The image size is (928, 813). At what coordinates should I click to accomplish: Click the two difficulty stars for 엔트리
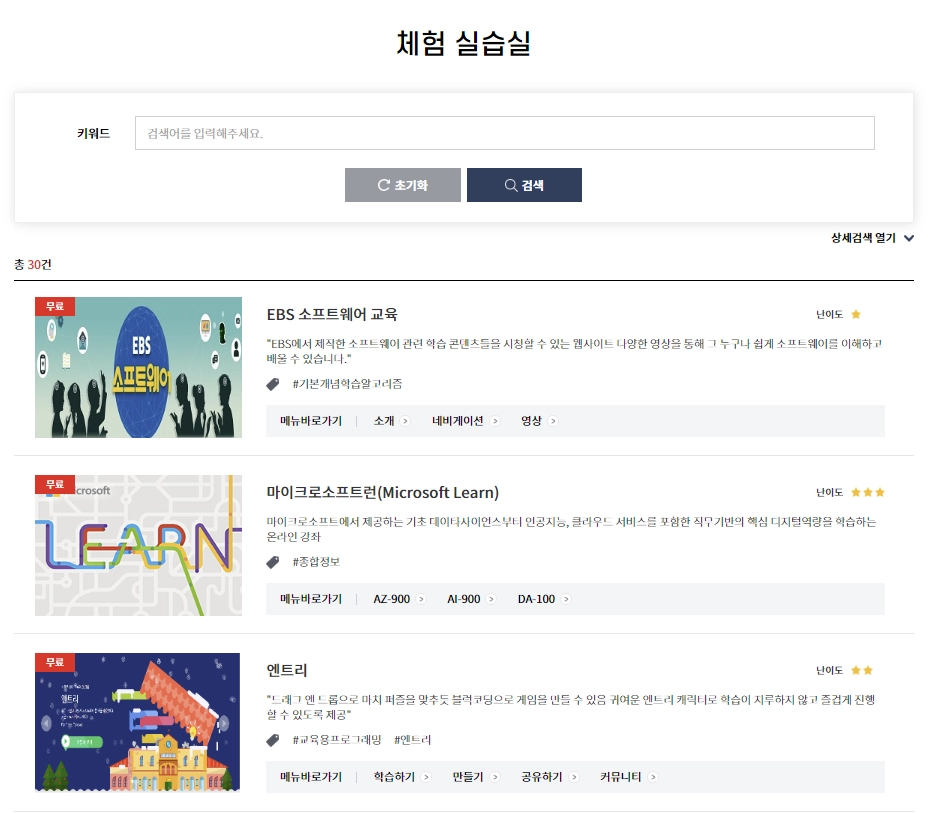[x=862, y=670]
